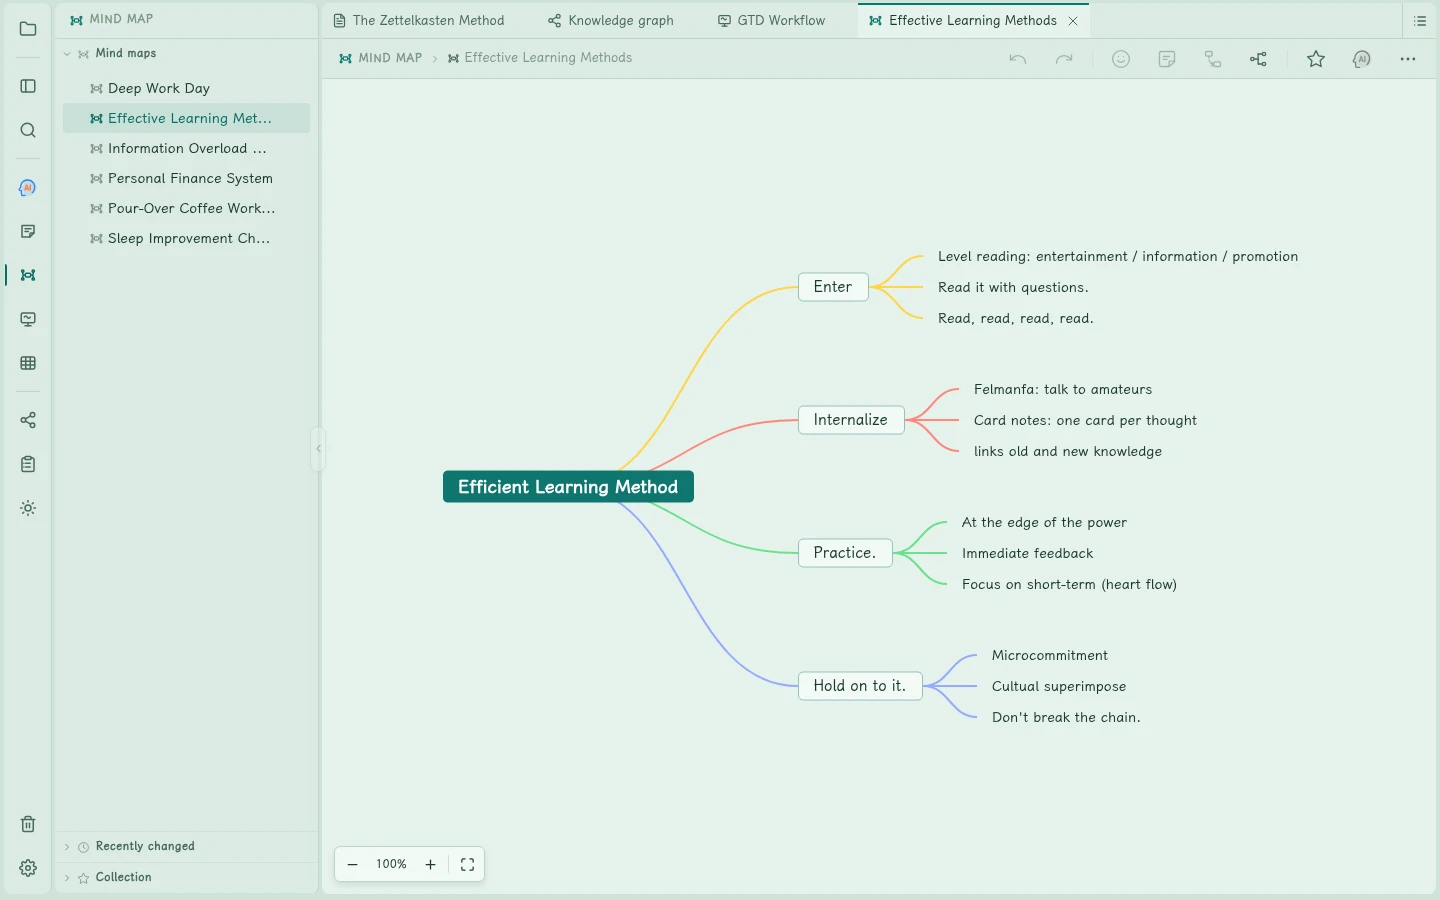
Task: Switch to The Zettelkasten Method tab
Action: (418, 21)
